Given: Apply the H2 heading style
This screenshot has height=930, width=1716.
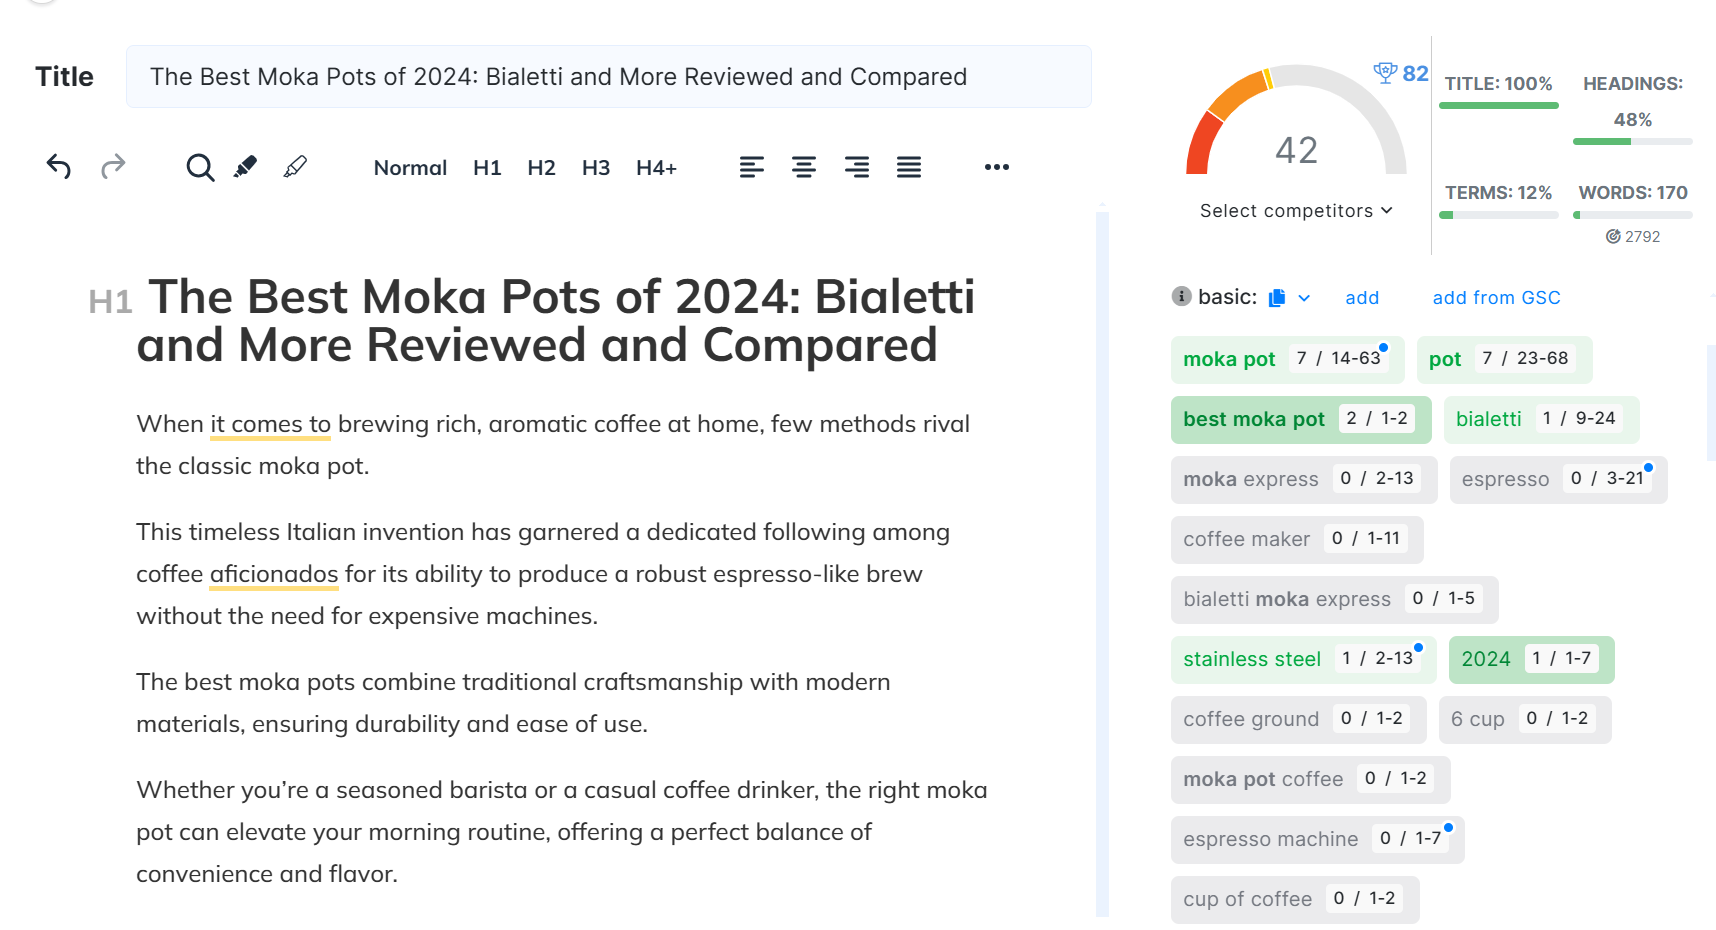Looking at the screenshot, I should pyautogui.click(x=541, y=168).
